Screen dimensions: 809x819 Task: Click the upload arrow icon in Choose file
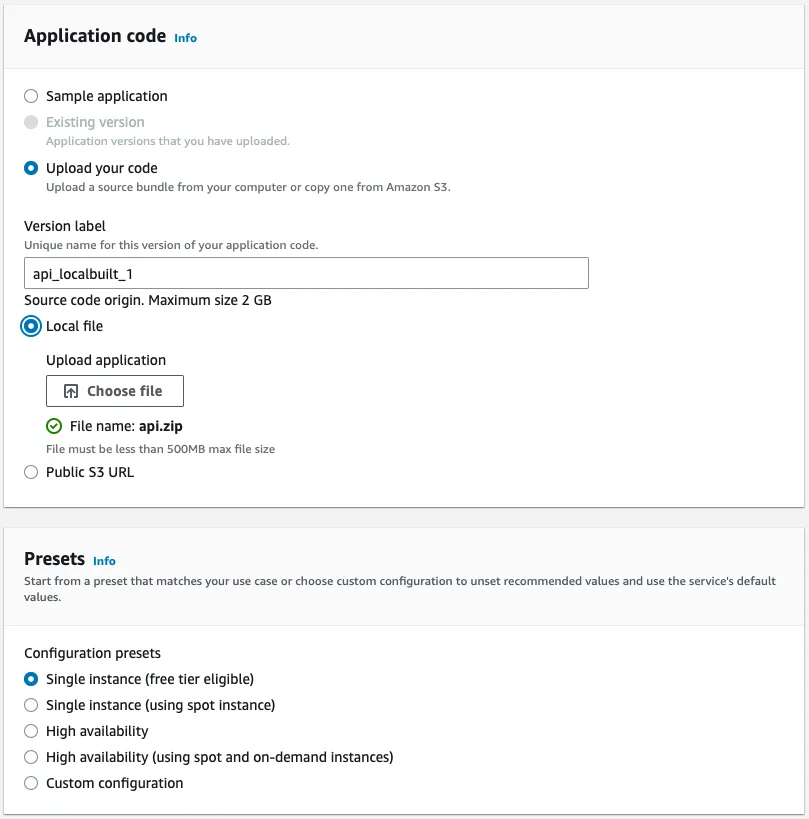(x=71, y=391)
